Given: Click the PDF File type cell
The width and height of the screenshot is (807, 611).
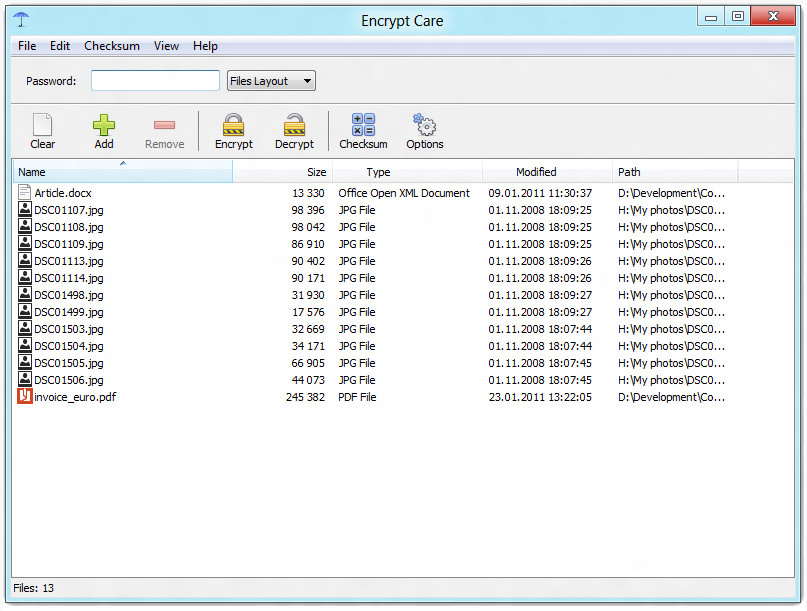Looking at the screenshot, I should [357, 397].
